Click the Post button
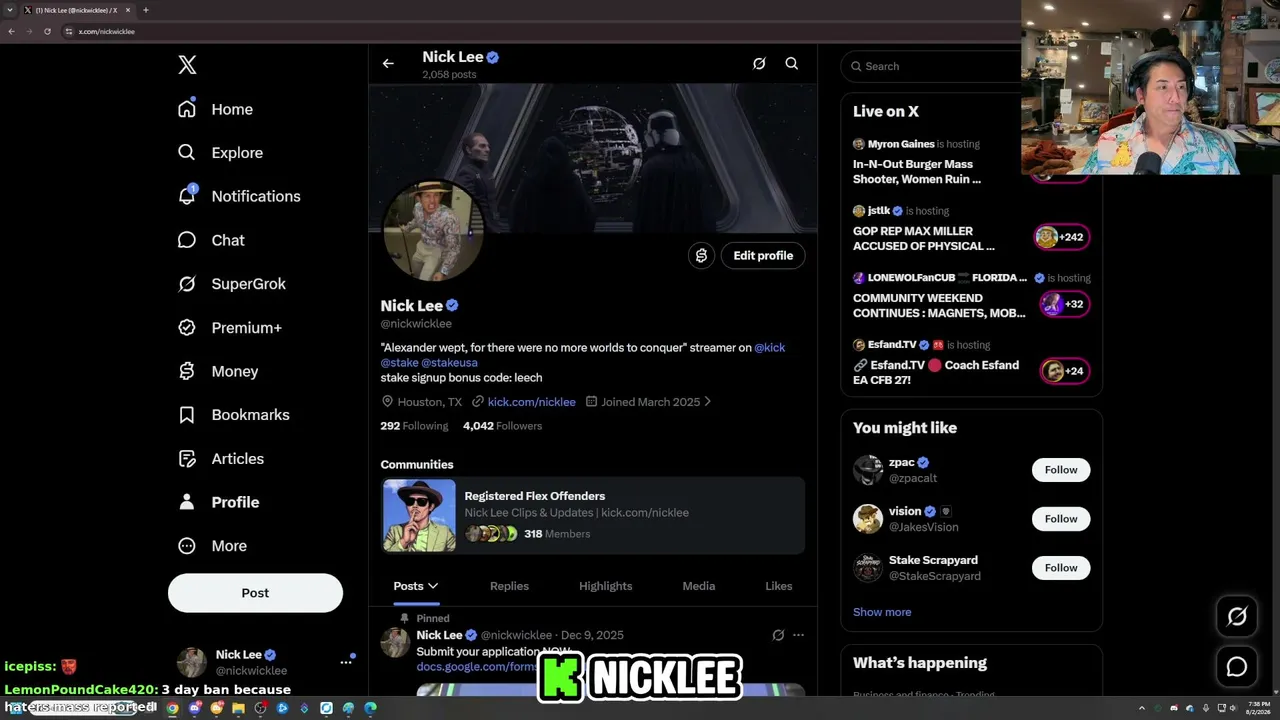This screenshot has height=720, width=1280. tap(255, 593)
